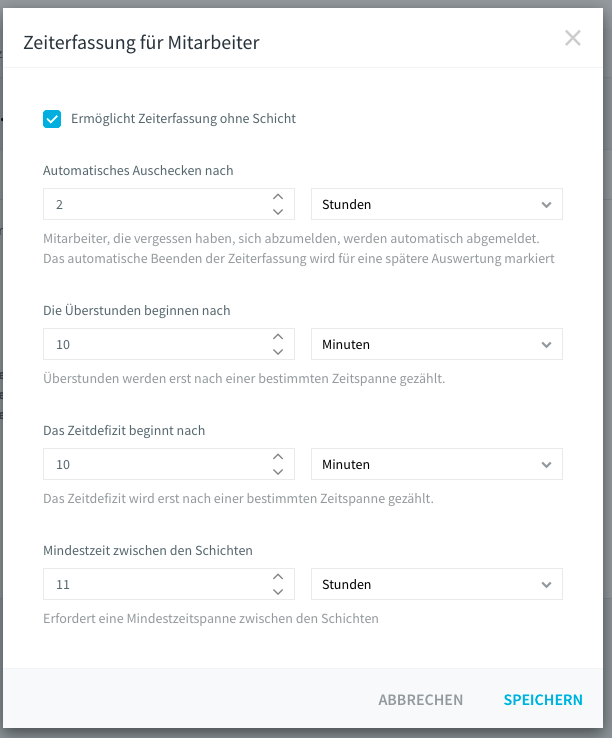Click up arrow for Überstunden beginnen nach
The height and width of the screenshot is (738, 612).
click(278, 337)
